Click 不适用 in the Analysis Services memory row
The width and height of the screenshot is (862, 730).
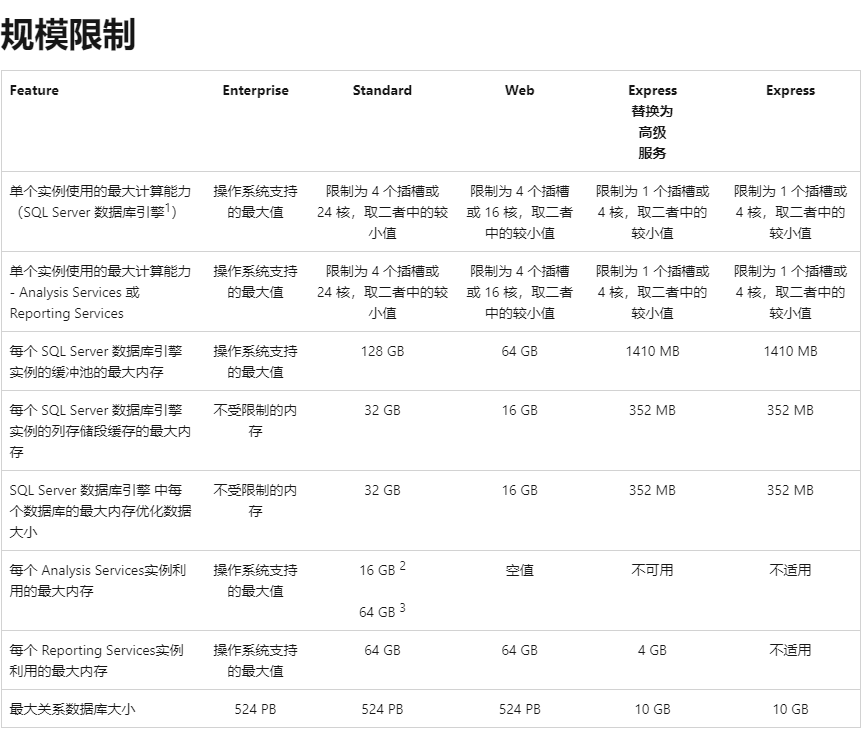click(791, 571)
